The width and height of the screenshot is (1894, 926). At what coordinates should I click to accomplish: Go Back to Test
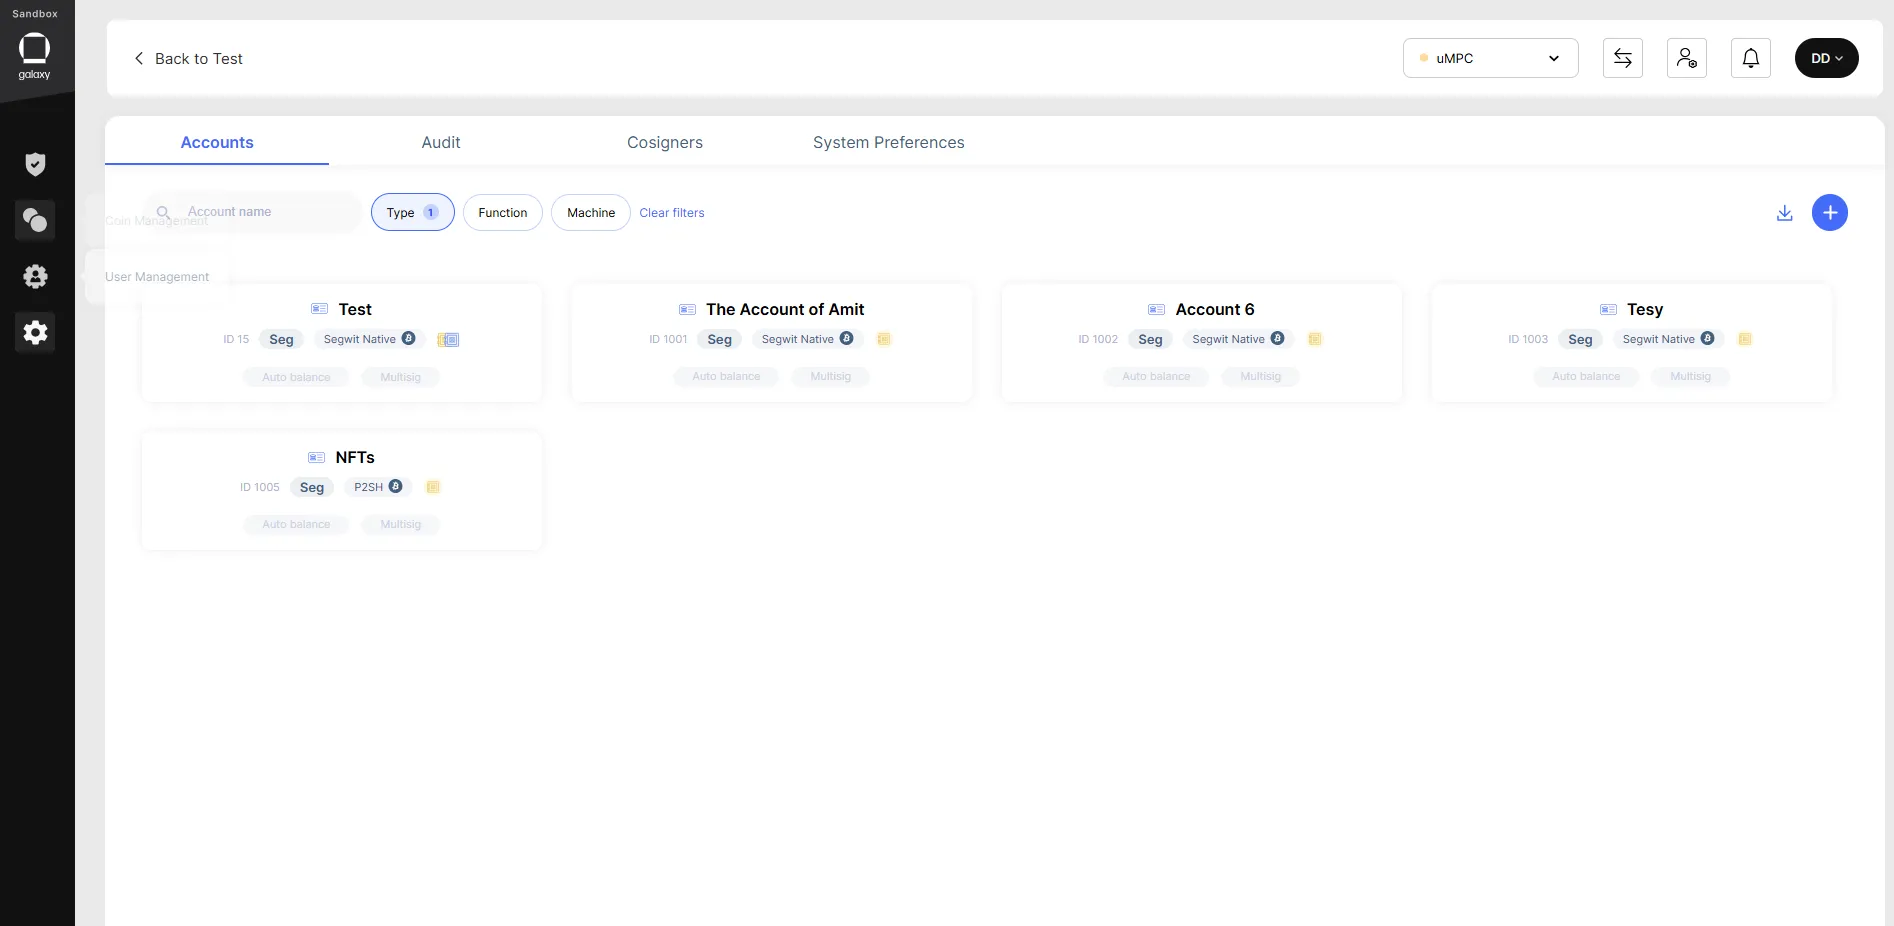(x=199, y=58)
